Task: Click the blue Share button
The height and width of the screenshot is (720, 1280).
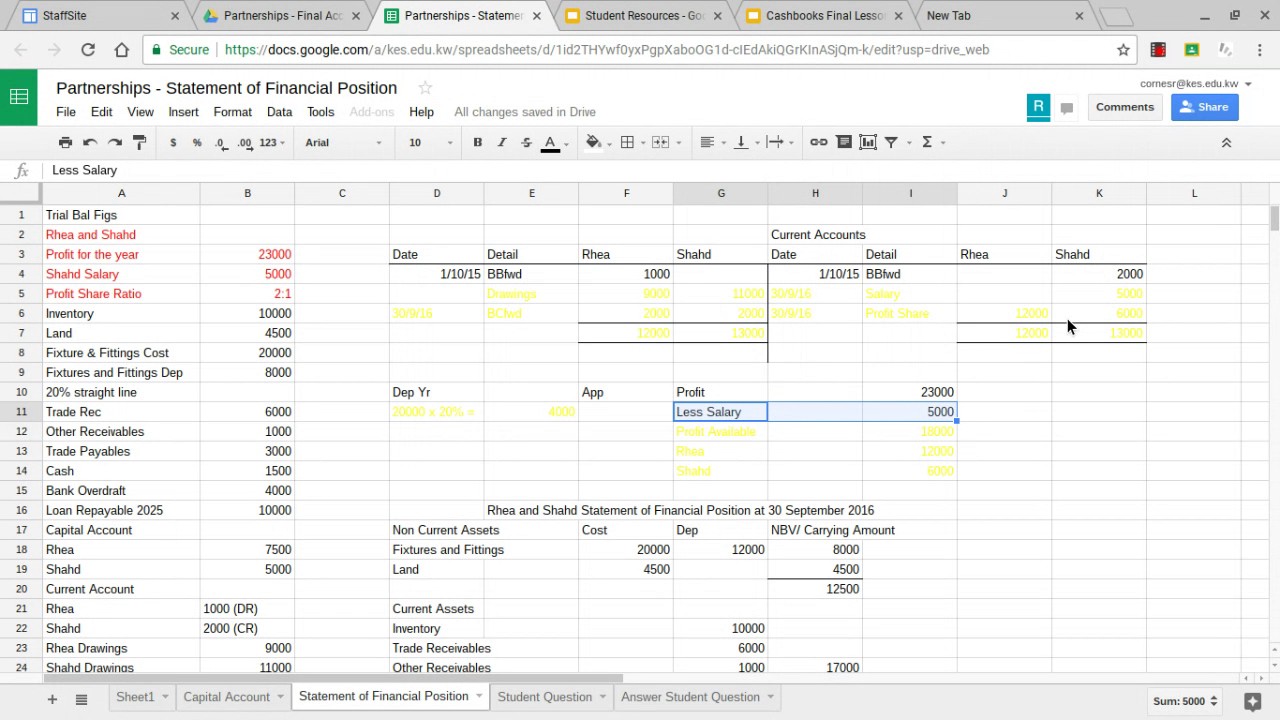Action: tap(1204, 107)
